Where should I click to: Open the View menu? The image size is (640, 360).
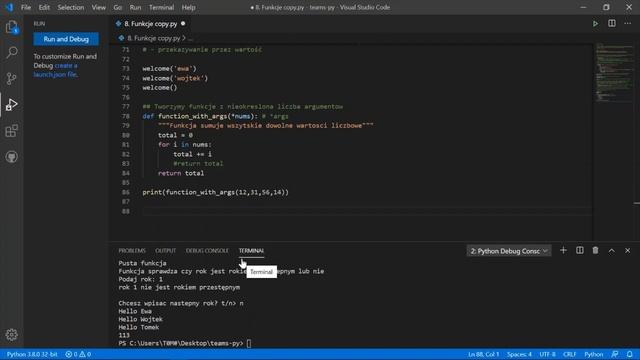point(99,7)
